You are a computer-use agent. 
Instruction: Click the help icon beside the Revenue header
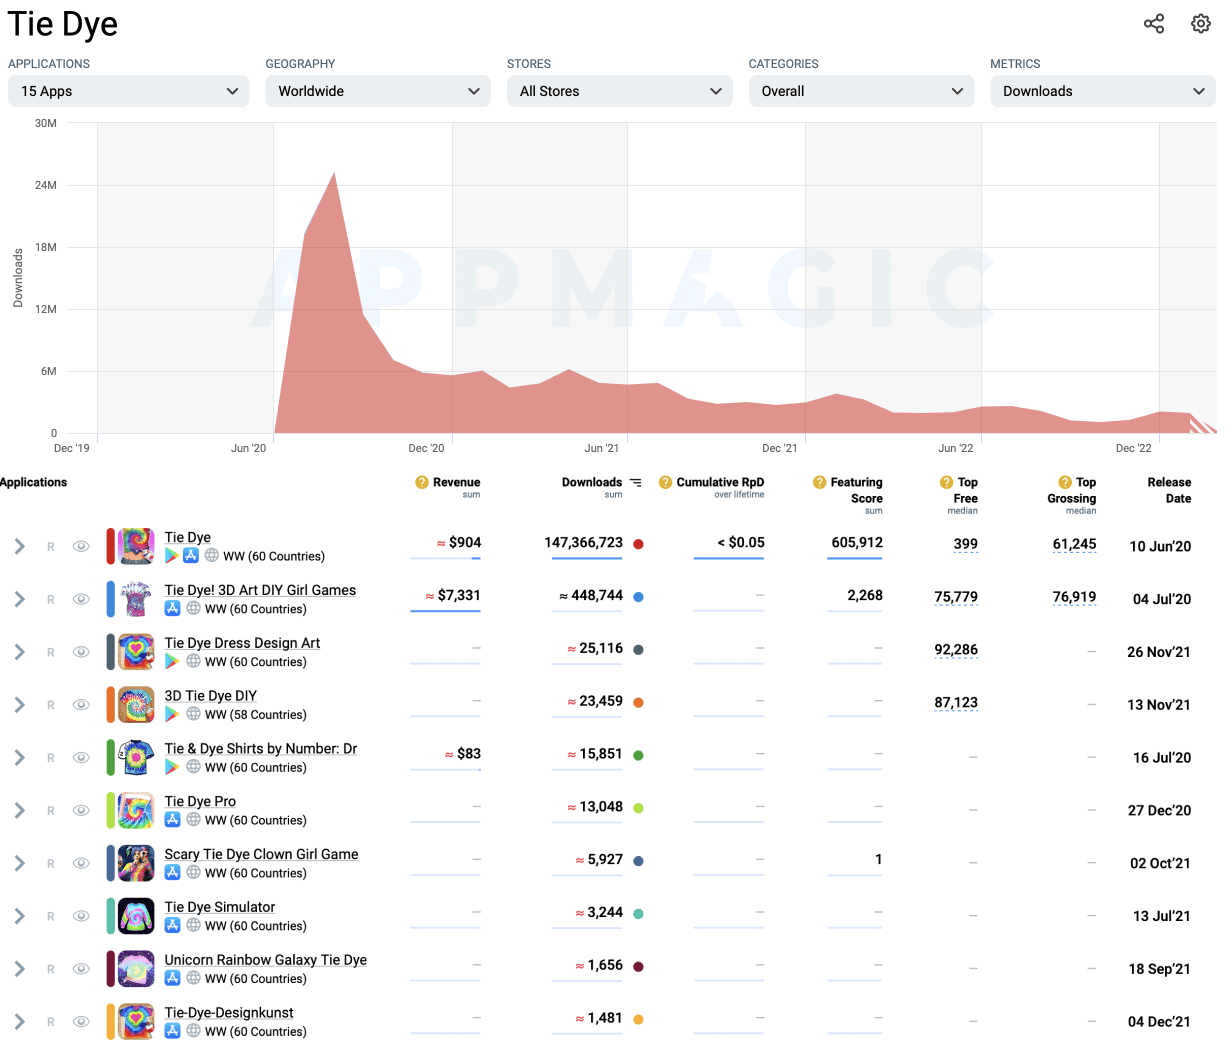pyautogui.click(x=420, y=483)
